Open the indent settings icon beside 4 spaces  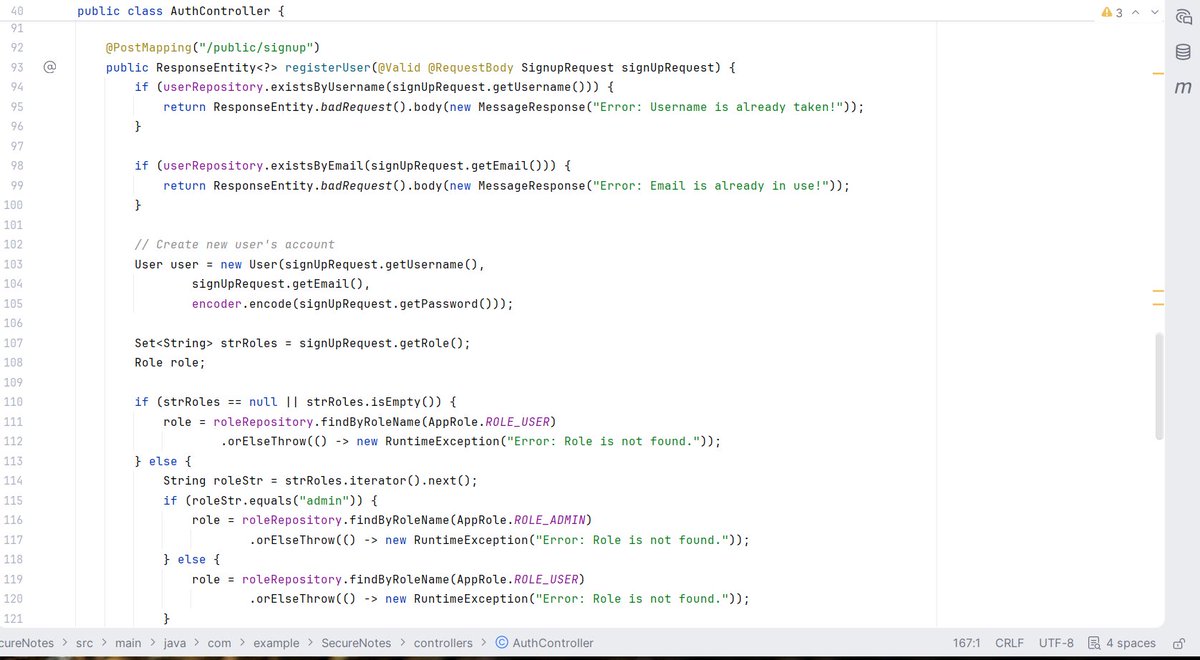tap(1094, 643)
